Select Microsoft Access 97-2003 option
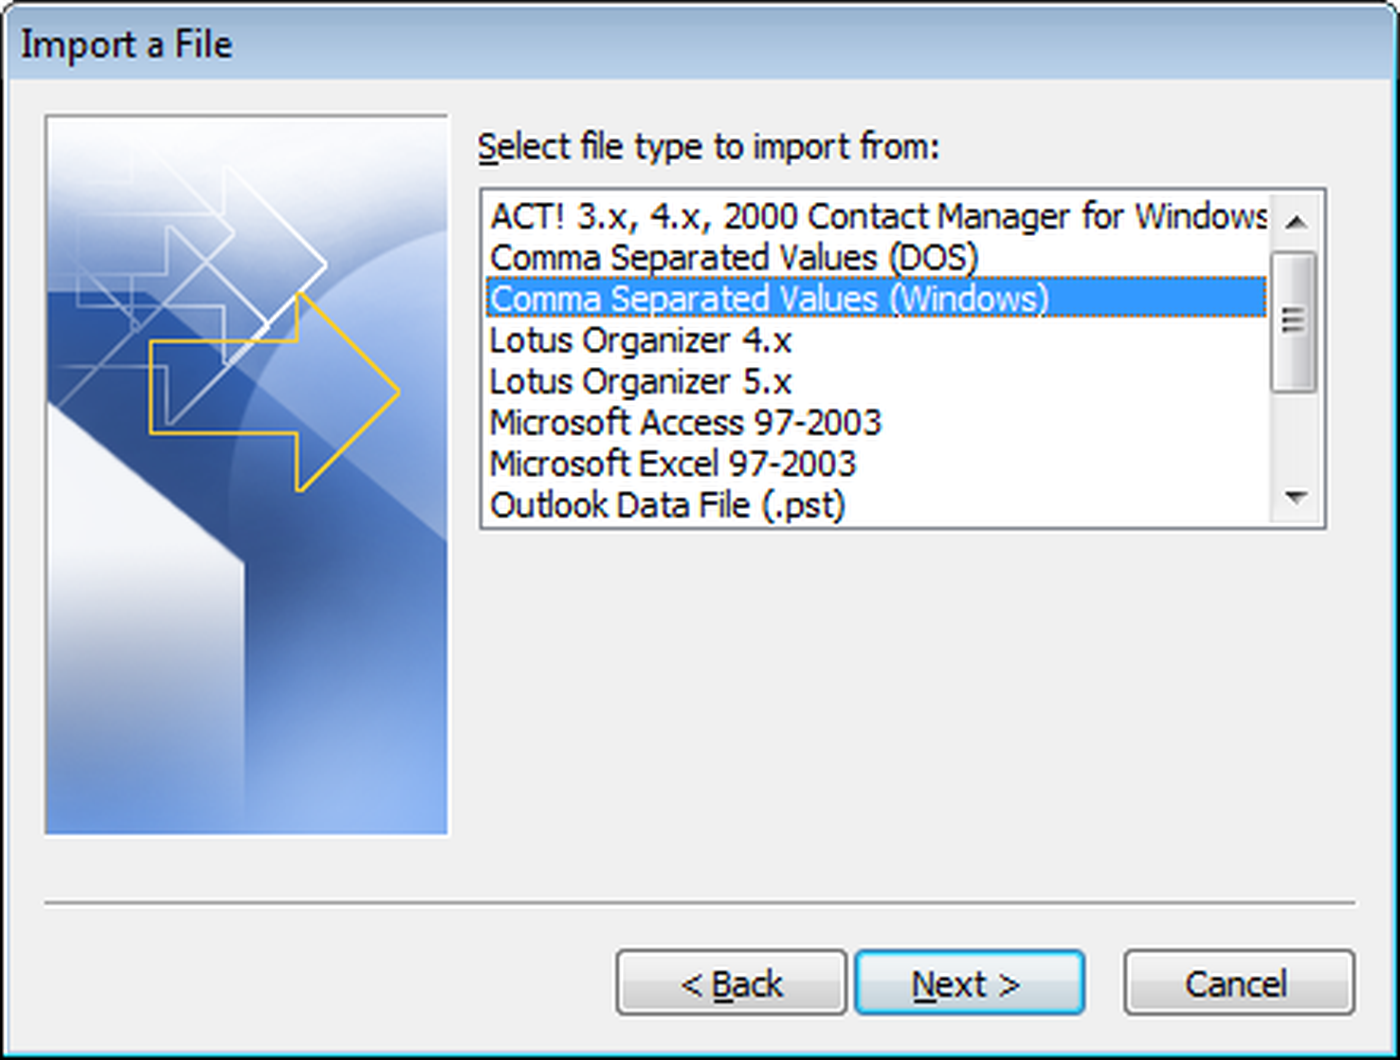The height and width of the screenshot is (1060, 1400). pos(685,423)
